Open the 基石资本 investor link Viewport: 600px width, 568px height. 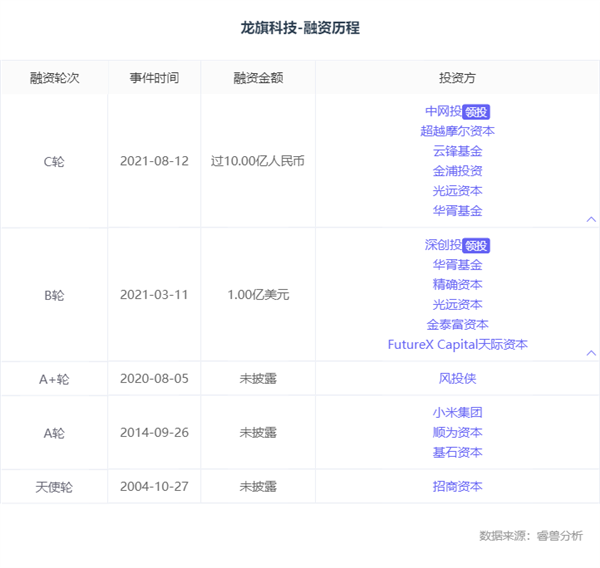coord(457,452)
